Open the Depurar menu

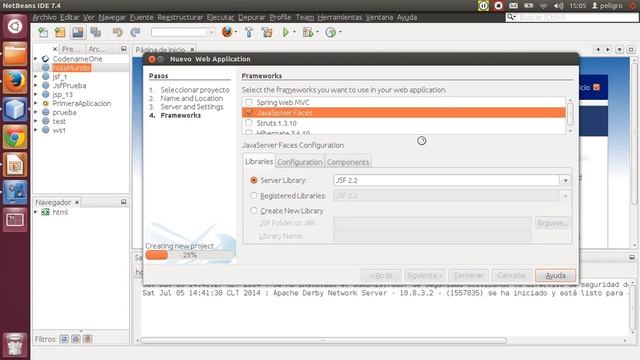(x=251, y=17)
